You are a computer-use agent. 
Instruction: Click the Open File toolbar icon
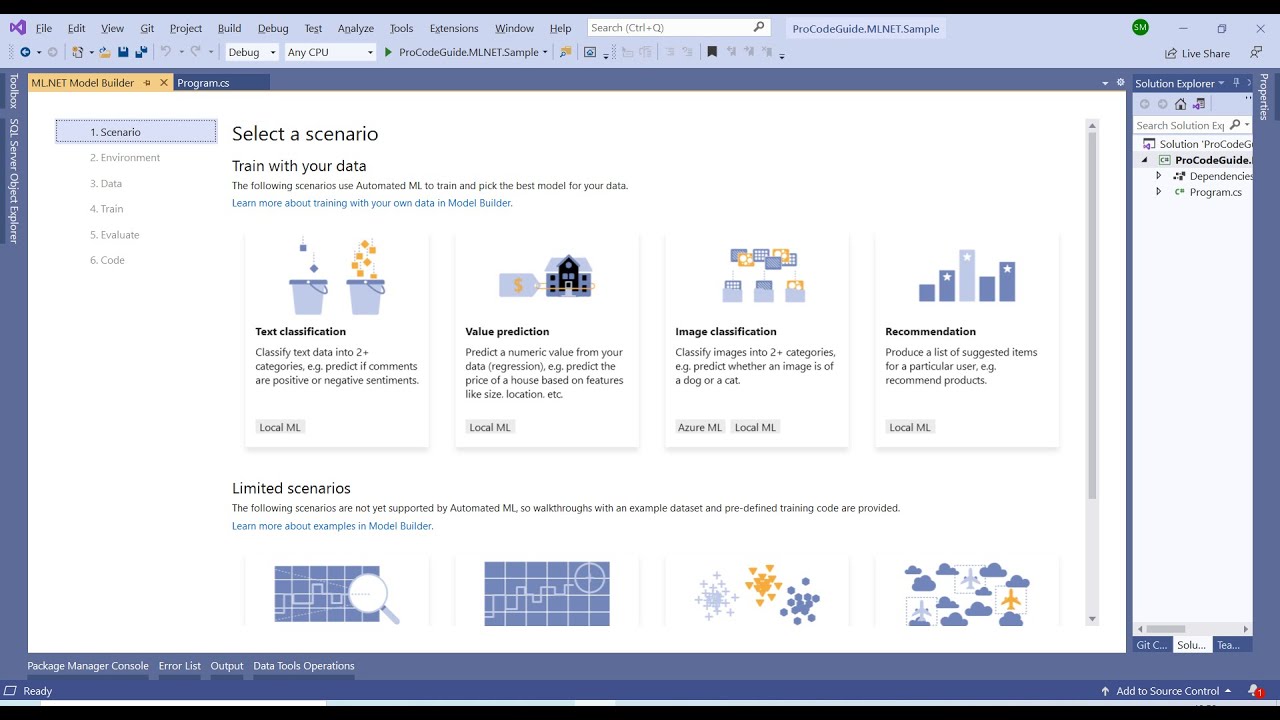(x=104, y=52)
